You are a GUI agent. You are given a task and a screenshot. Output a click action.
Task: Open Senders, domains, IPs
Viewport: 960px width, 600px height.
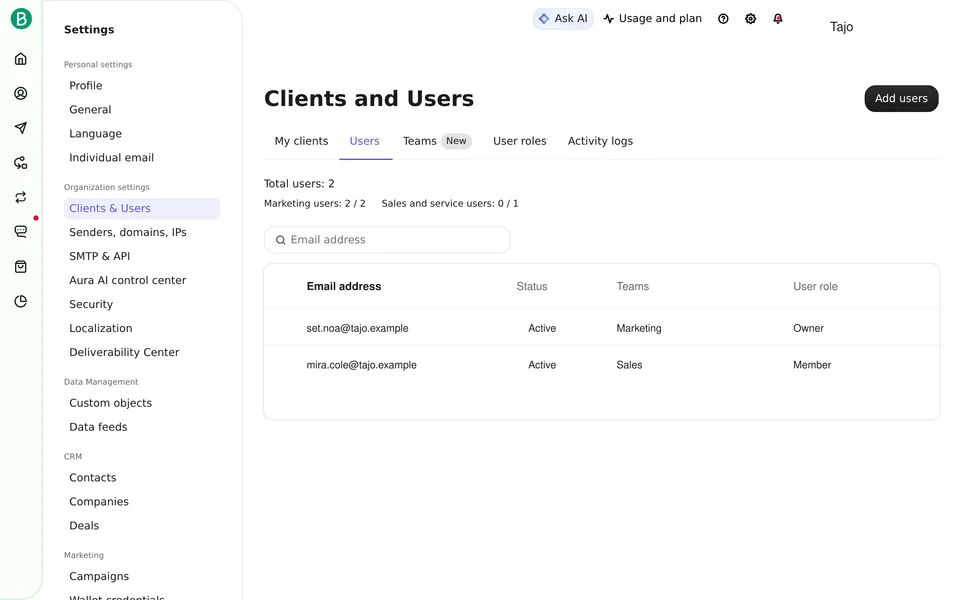[128, 232]
